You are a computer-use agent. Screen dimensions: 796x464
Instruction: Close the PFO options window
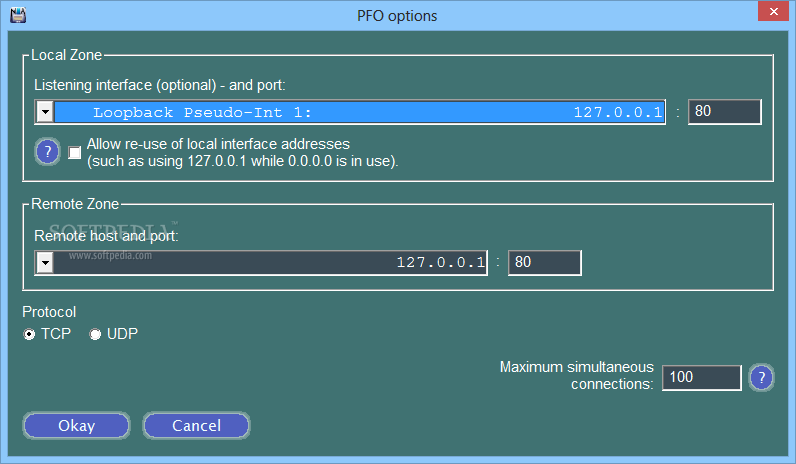tap(773, 11)
